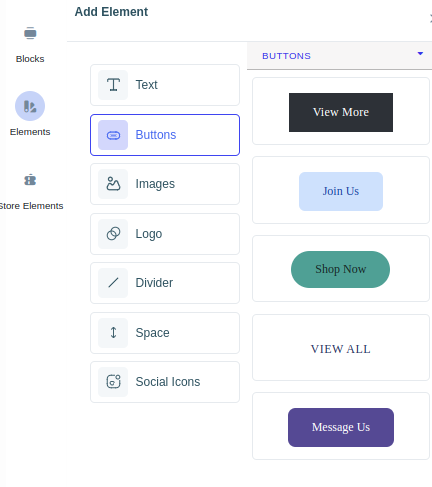Expand the BUTTONS header bar
Image resolution: width=432 pixels, height=487 pixels.
point(339,56)
